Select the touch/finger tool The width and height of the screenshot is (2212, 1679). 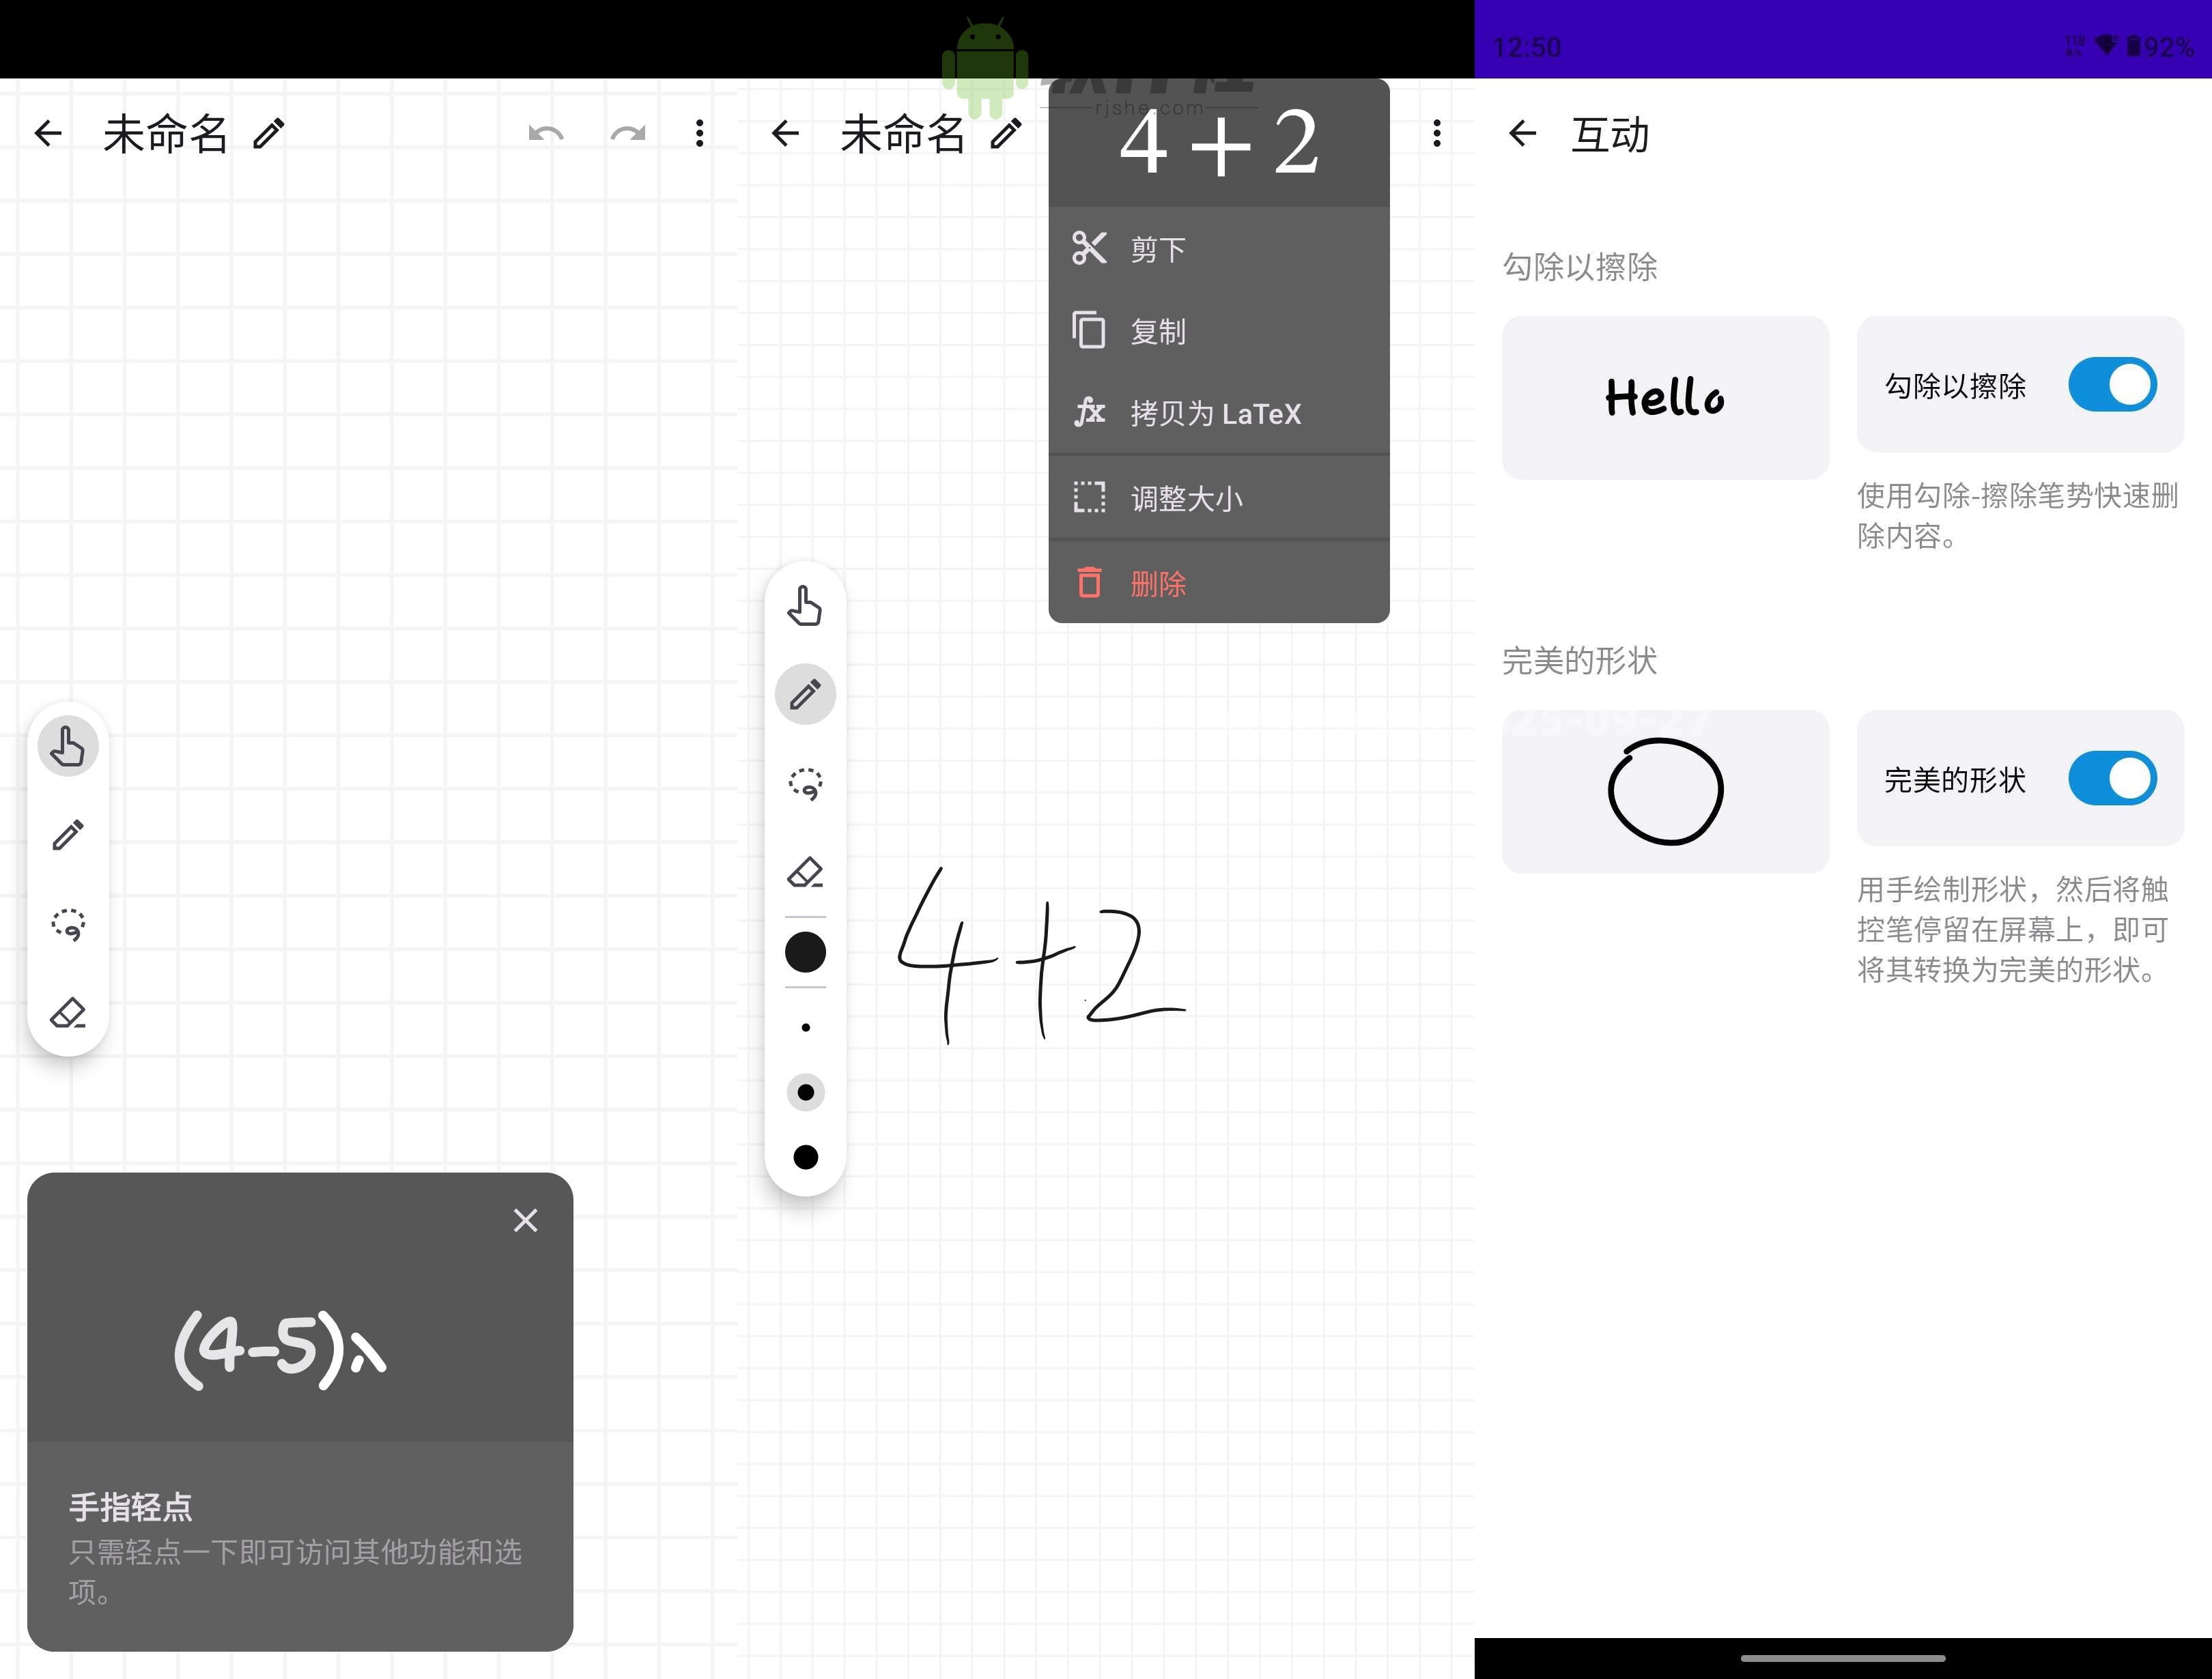coord(805,607)
